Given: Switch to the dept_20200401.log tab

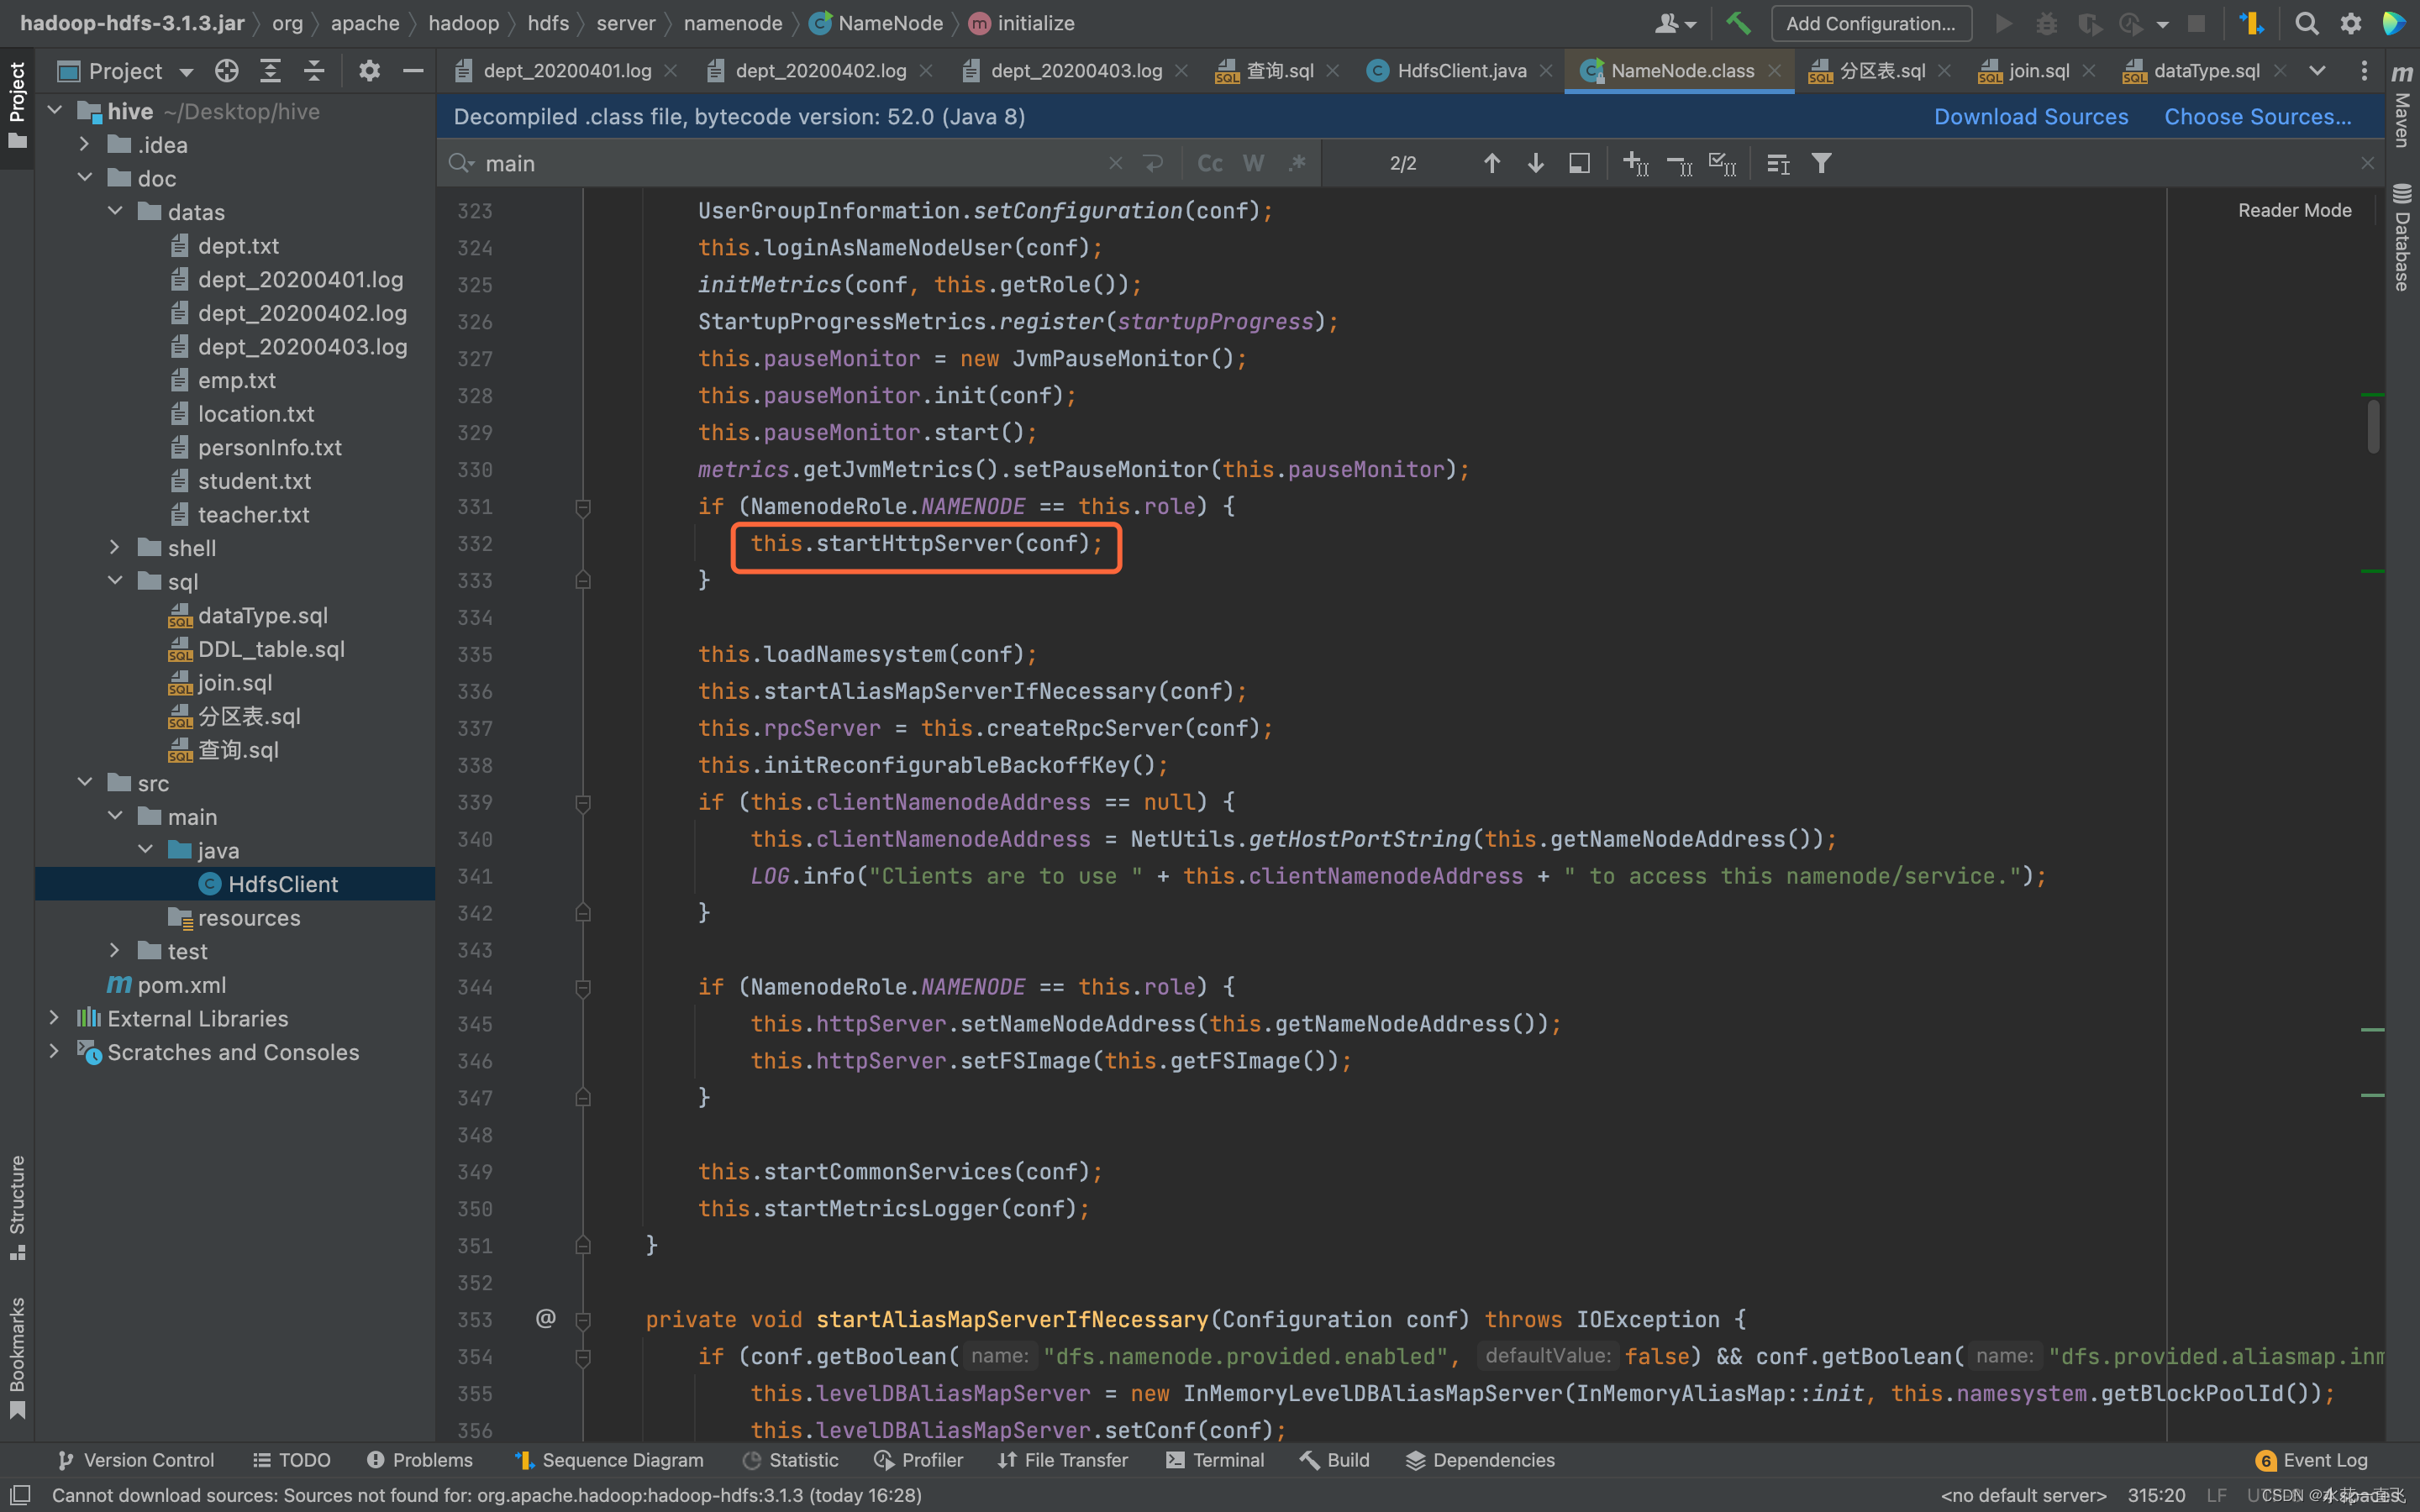Looking at the screenshot, I should click(x=566, y=71).
